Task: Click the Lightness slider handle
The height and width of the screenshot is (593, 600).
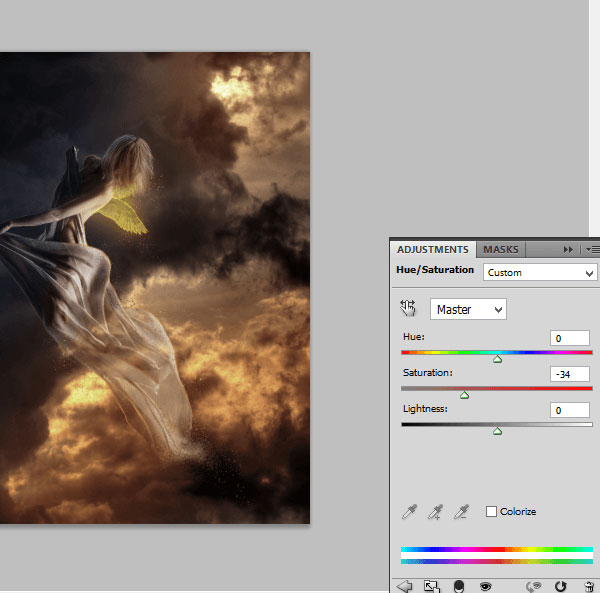Action: pos(497,431)
